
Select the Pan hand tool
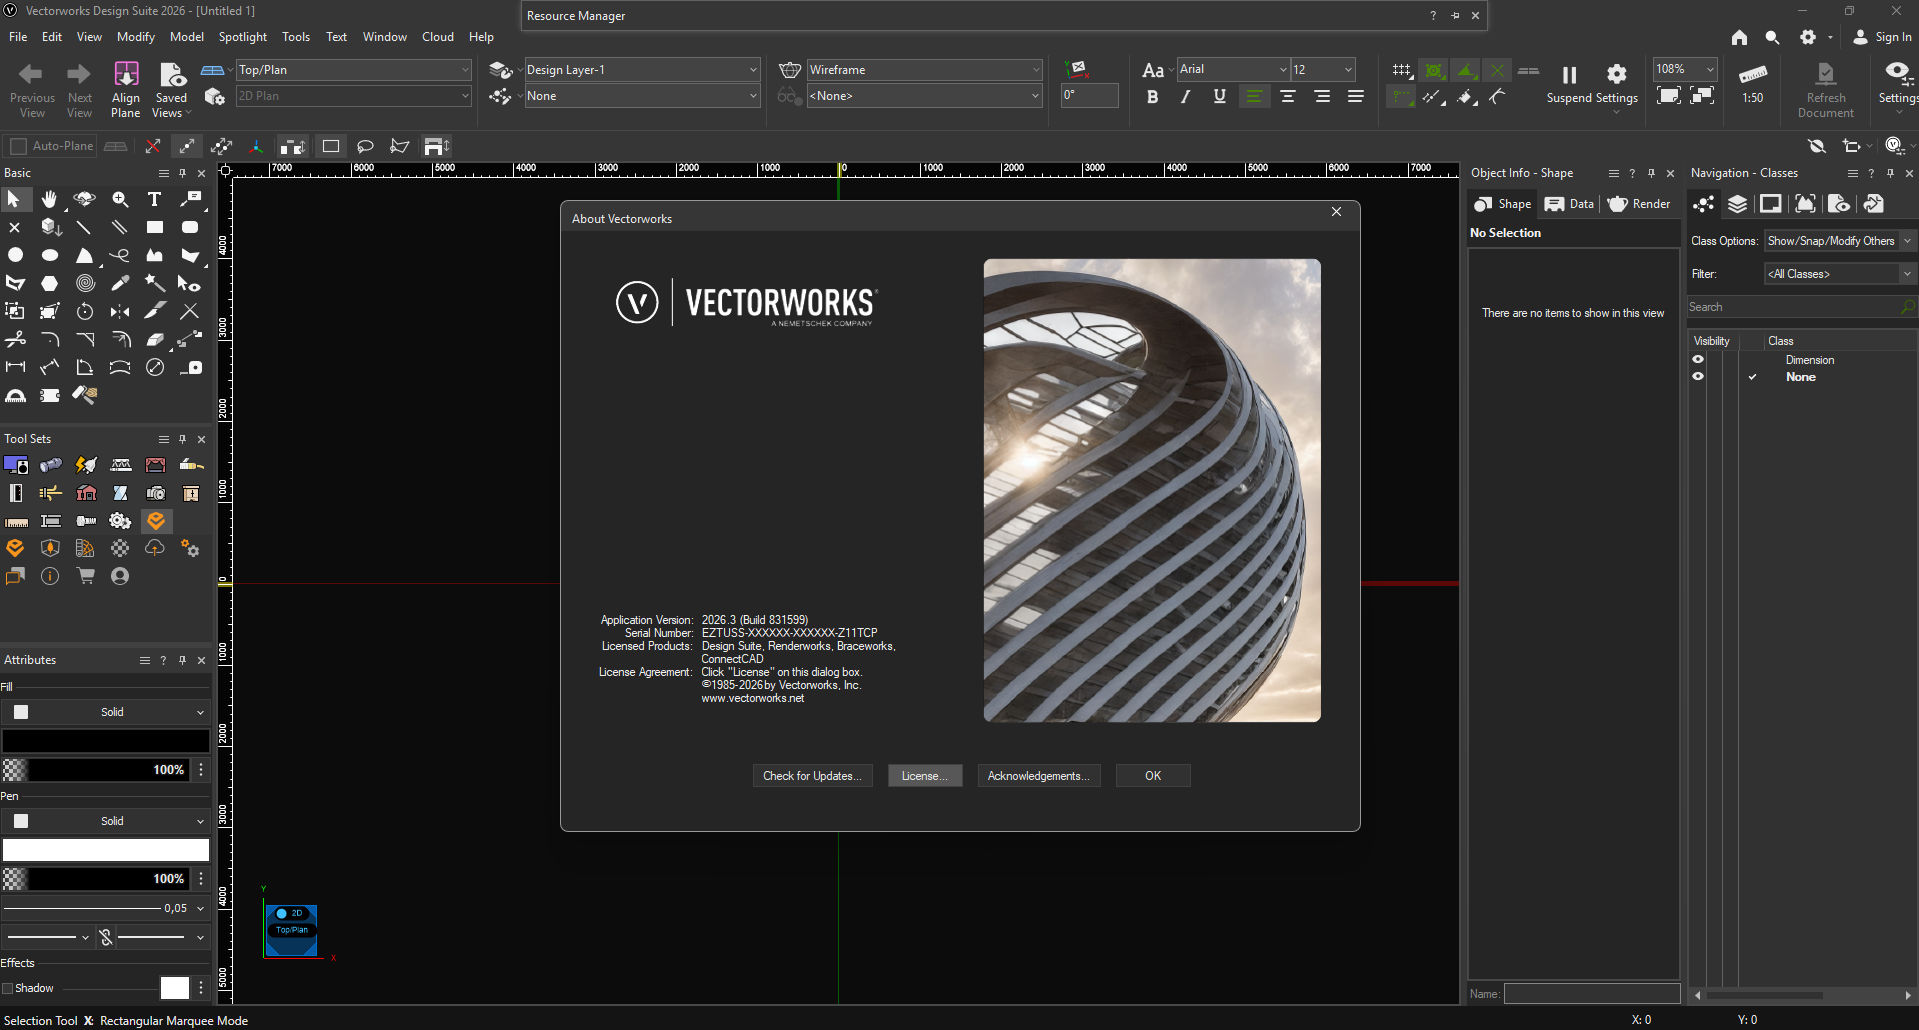(49, 200)
